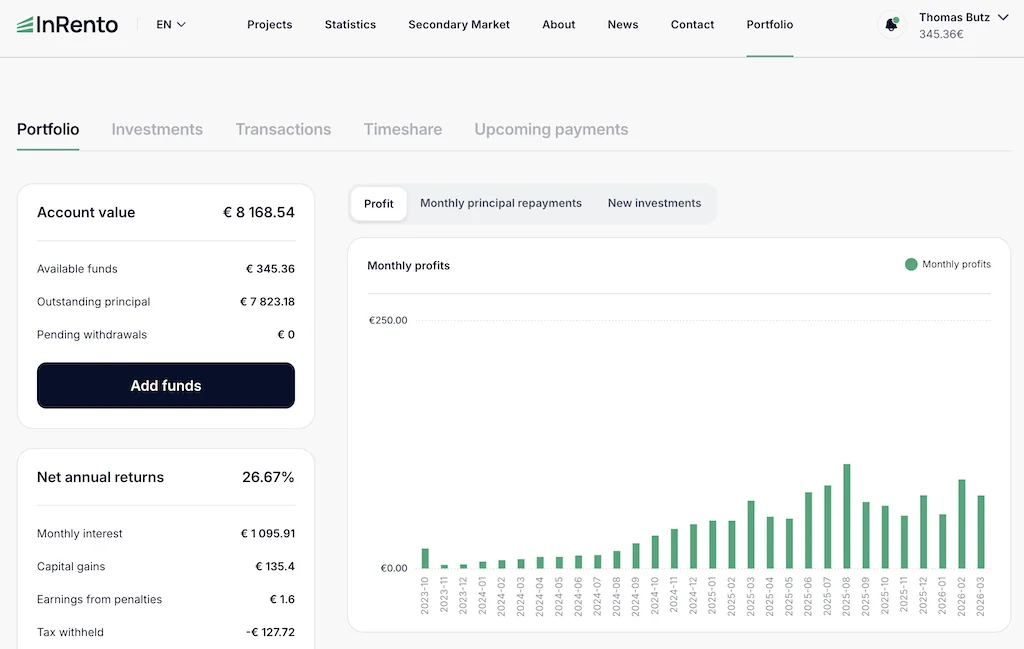Open the Statistics page
Screen dimensions: 1024x649
click(350, 25)
